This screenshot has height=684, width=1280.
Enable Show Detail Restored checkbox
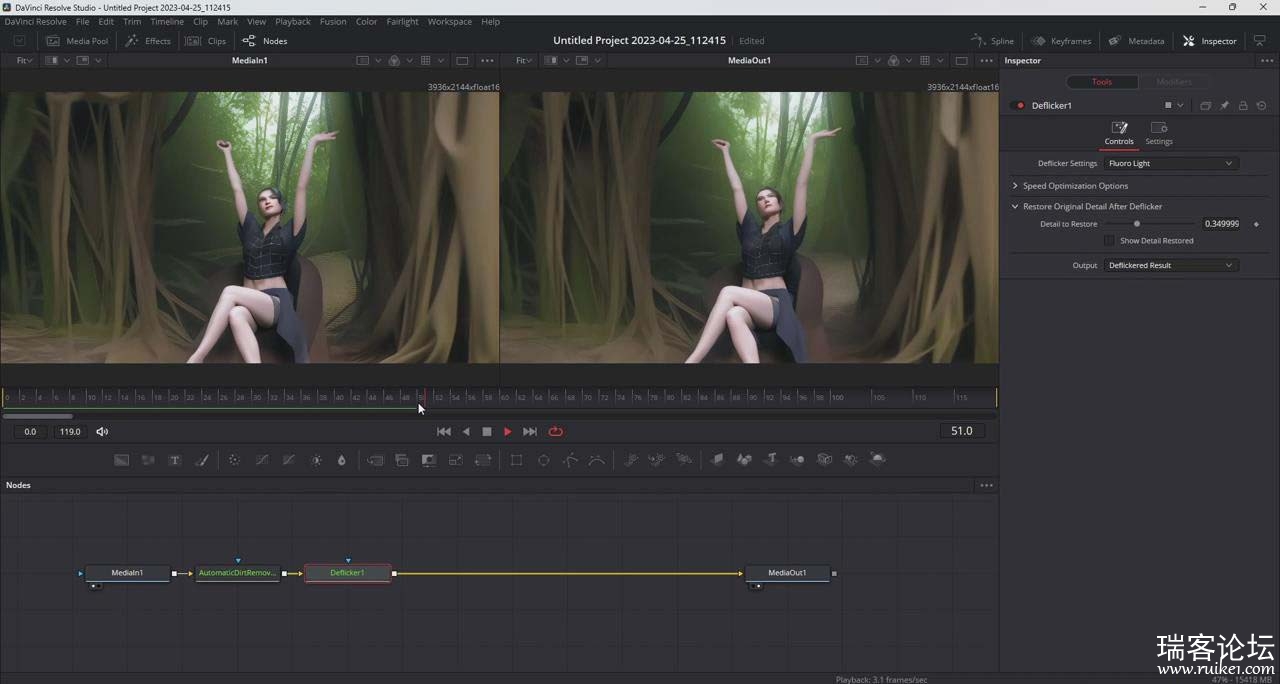(x=1109, y=241)
